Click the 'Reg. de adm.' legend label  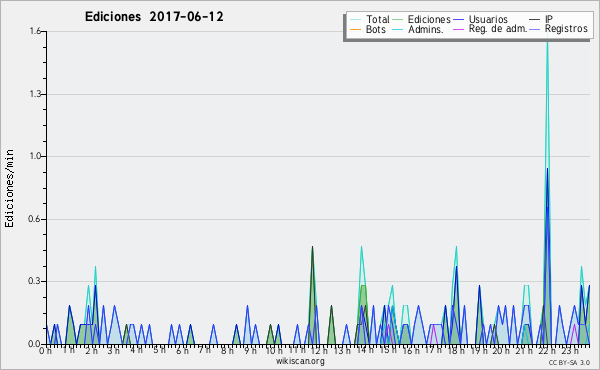[498, 29]
